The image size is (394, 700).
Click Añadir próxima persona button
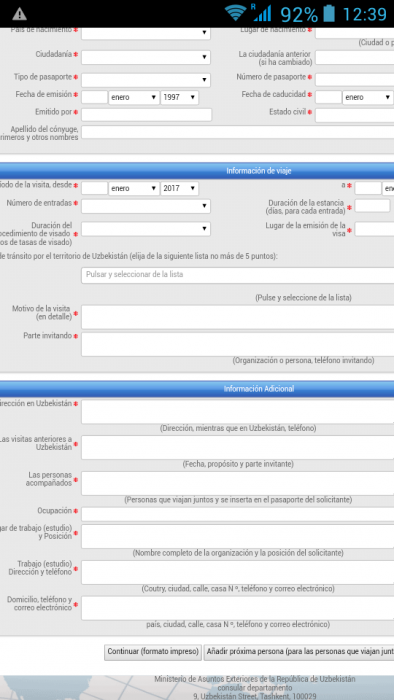tap(299, 652)
